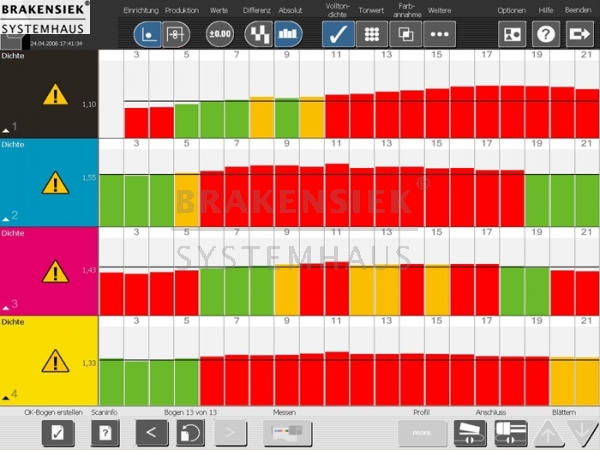
Task: Click the Bogen 13 von 13 label
Action: pos(190,412)
